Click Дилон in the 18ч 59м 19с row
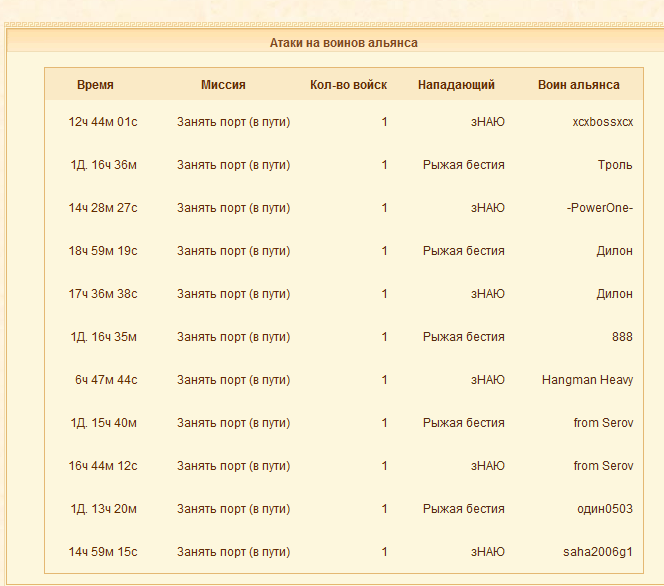This screenshot has width=664, height=586. [x=614, y=251]
